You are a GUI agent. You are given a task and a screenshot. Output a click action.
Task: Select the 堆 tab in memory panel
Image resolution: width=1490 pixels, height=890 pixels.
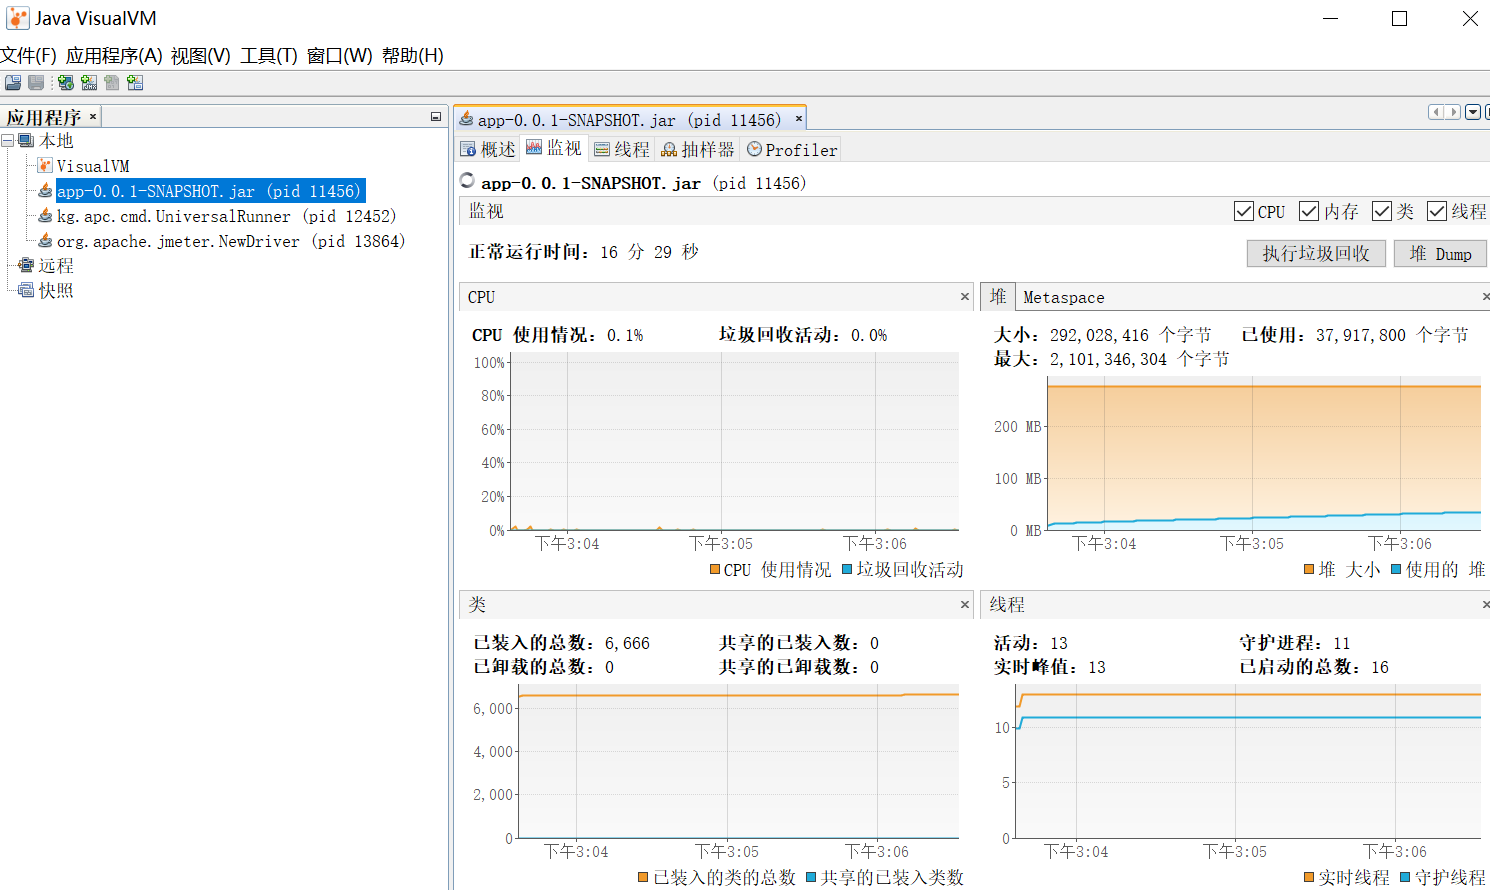pyautogui.click(x=998, y=297)
